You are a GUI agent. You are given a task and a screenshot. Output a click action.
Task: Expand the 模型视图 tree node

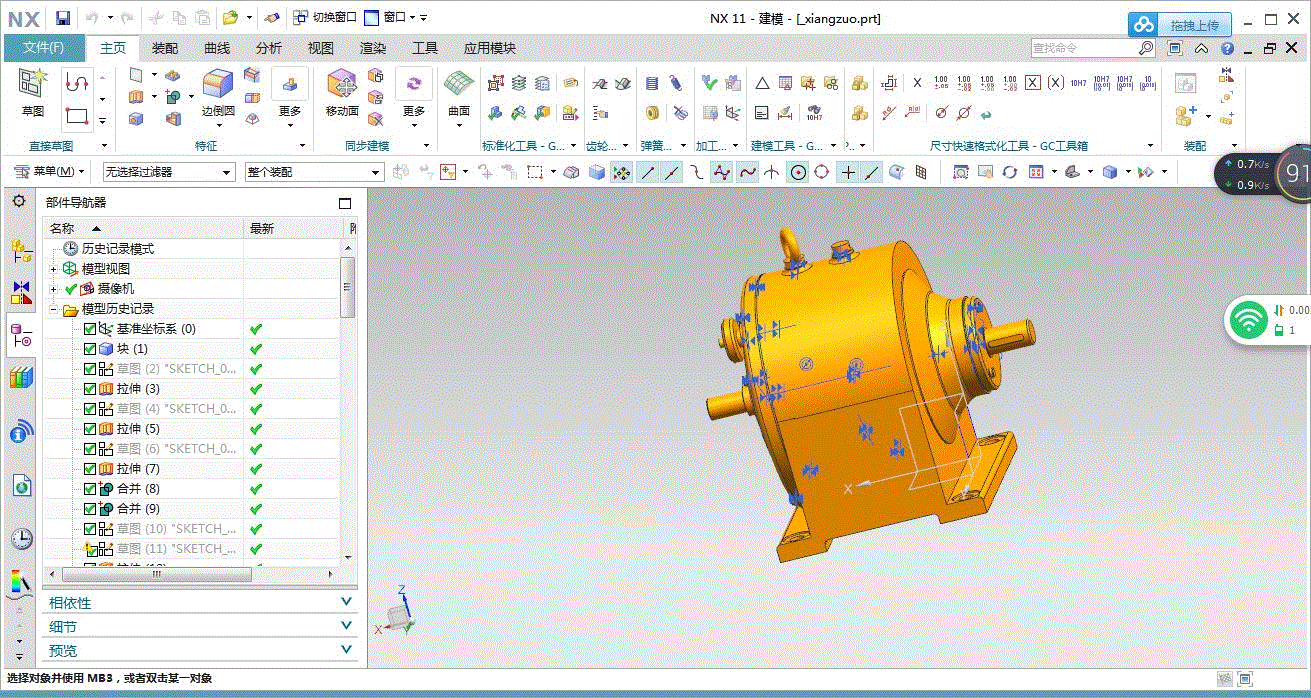point(53,269)
